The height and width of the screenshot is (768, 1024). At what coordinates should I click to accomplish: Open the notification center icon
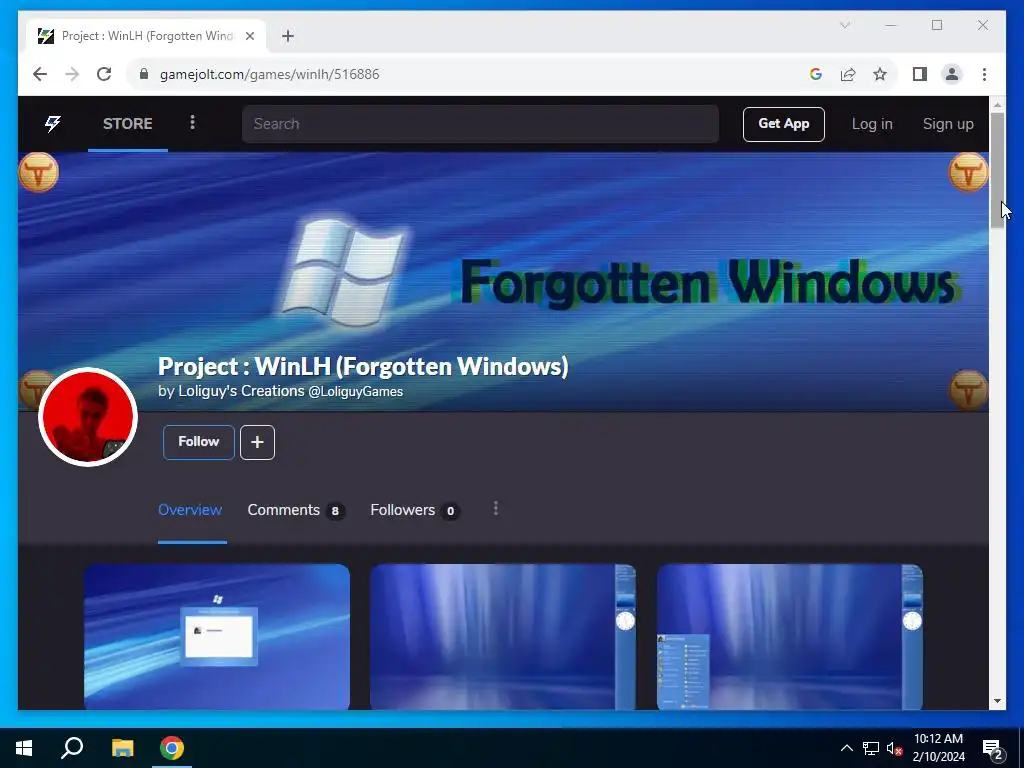[993, 749]
